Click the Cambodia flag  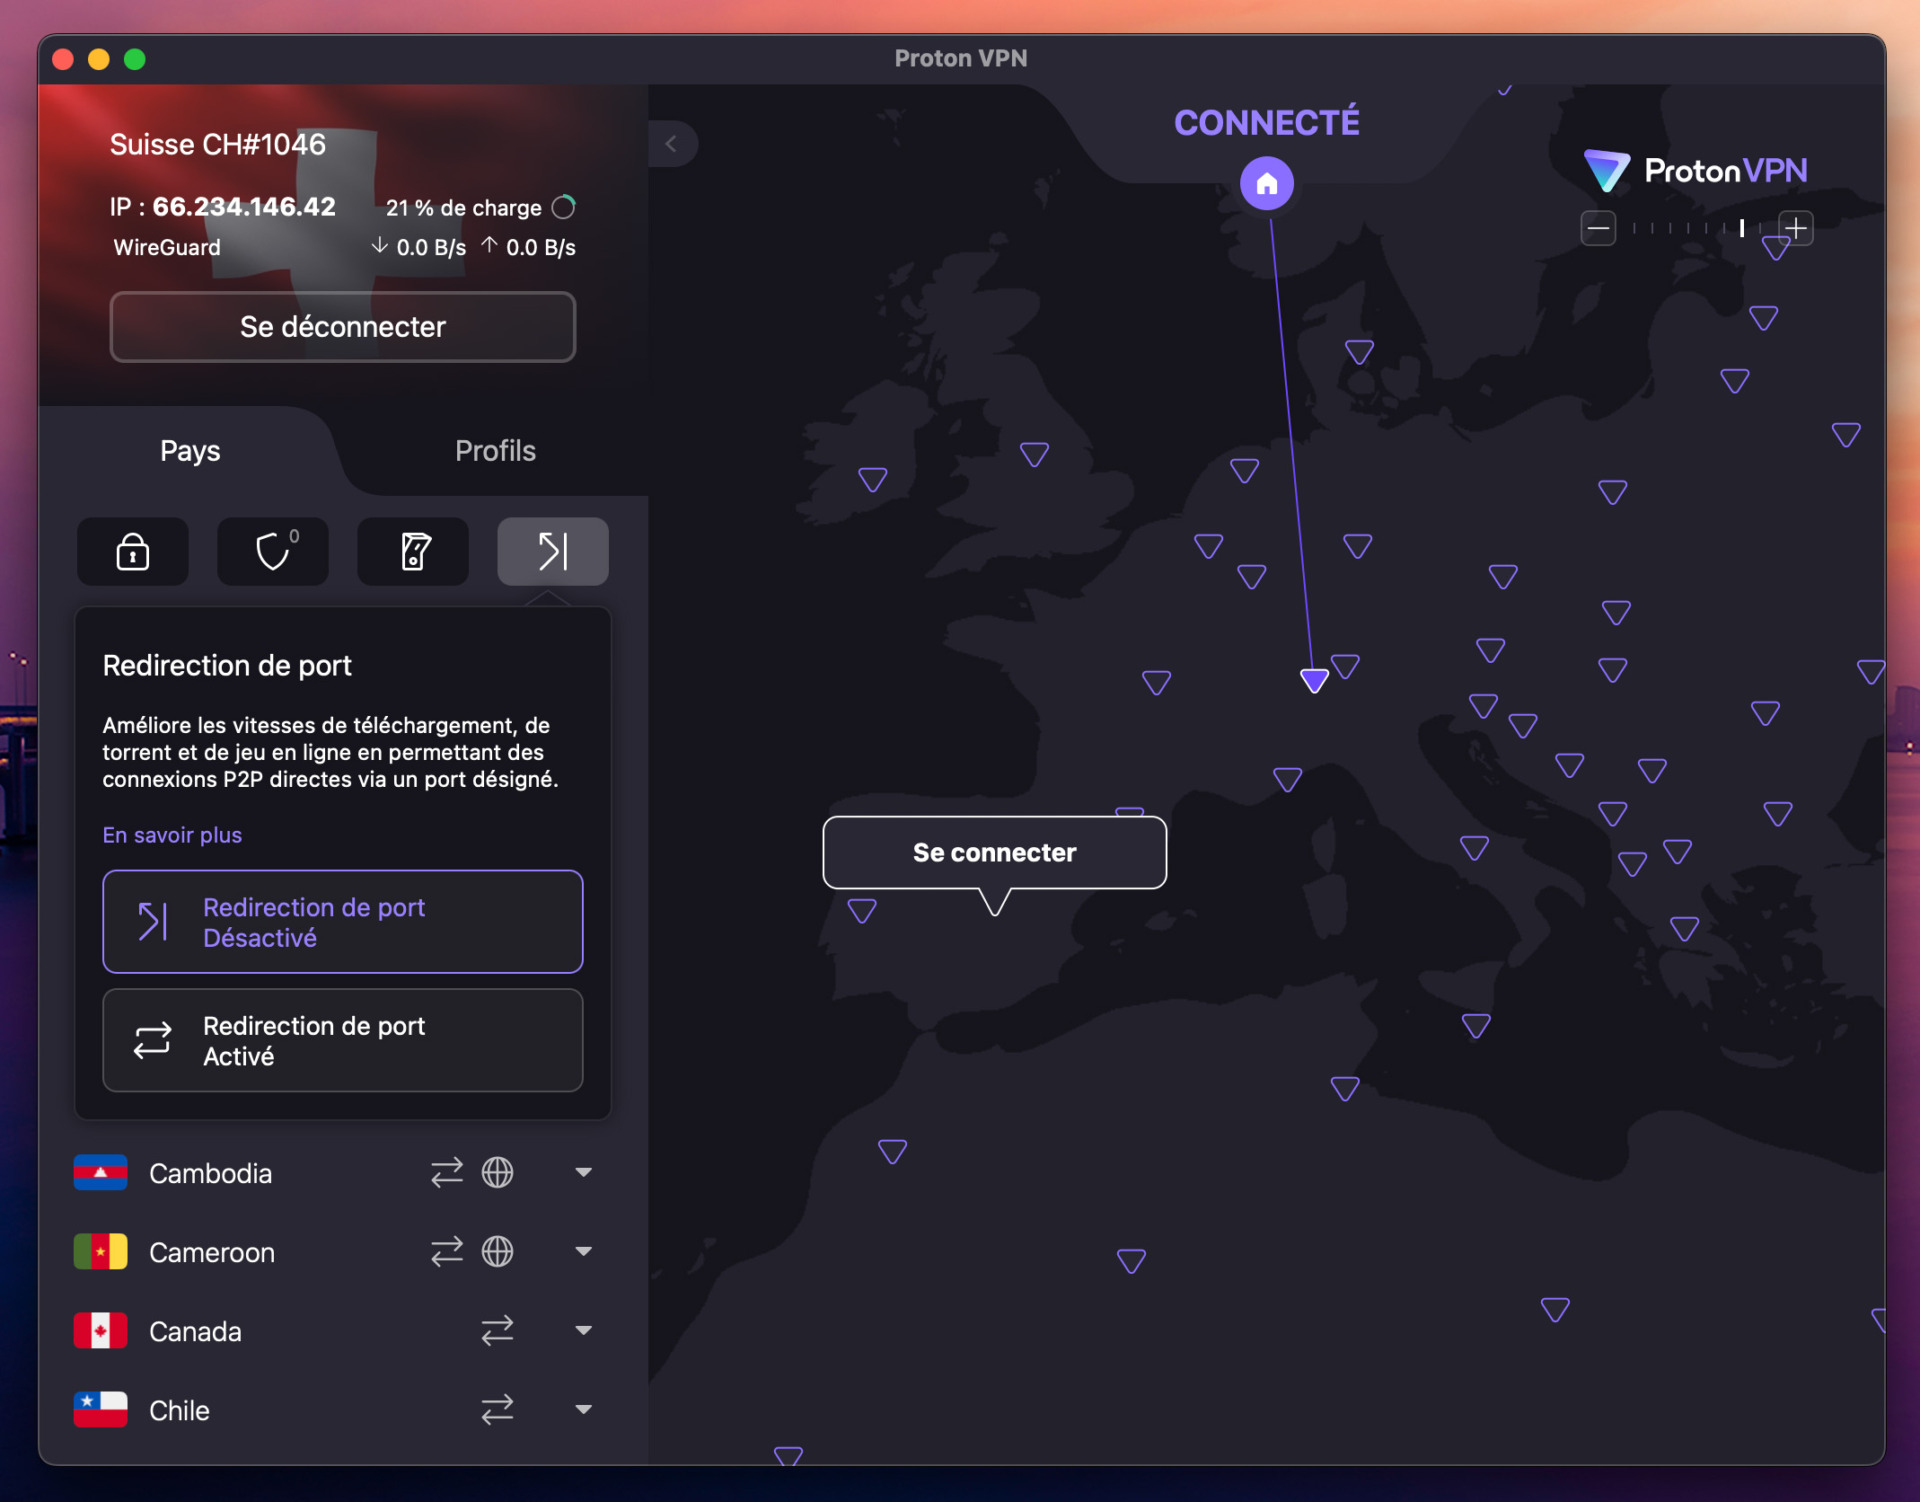click(x=100, y=1172)
